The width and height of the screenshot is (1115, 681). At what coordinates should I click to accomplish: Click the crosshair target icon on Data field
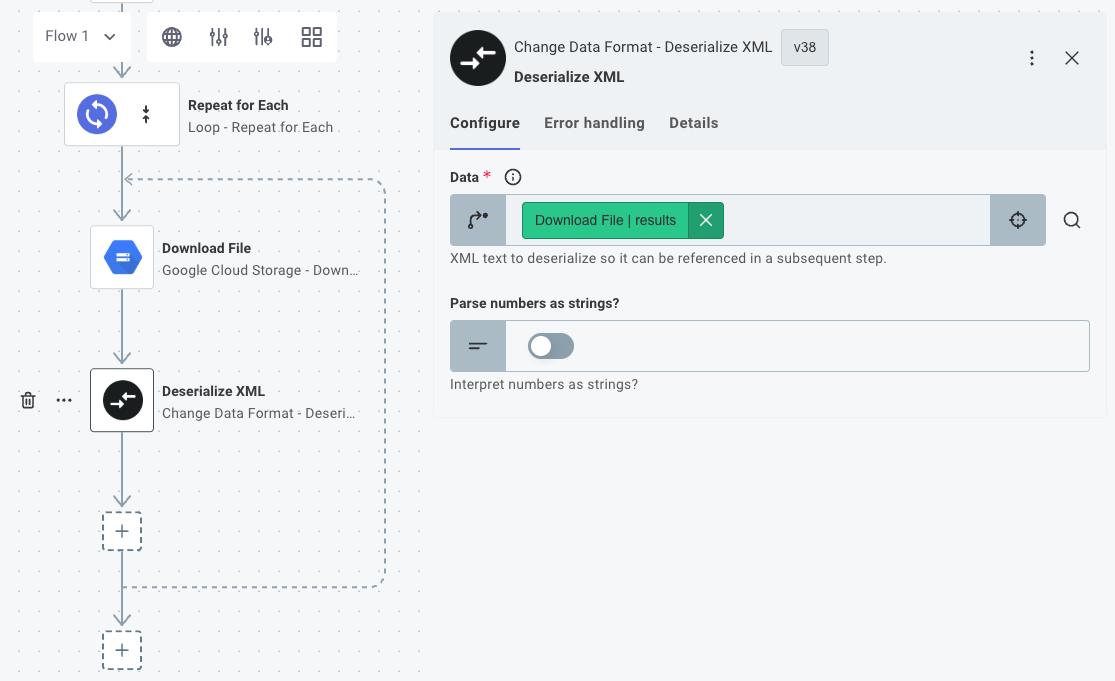[x=1017, y=219]
